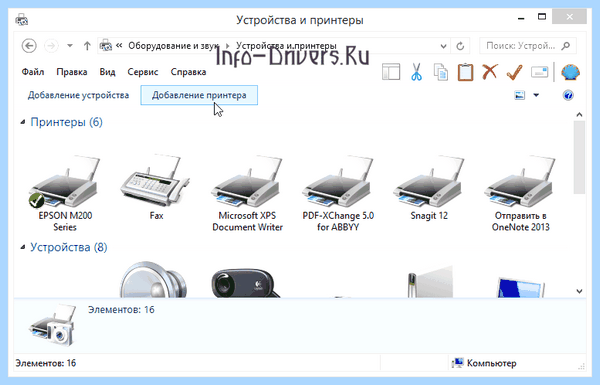Click the scrollbar up arrow
Viewport: 600px width, 385px height.
(x=579, y=114)
